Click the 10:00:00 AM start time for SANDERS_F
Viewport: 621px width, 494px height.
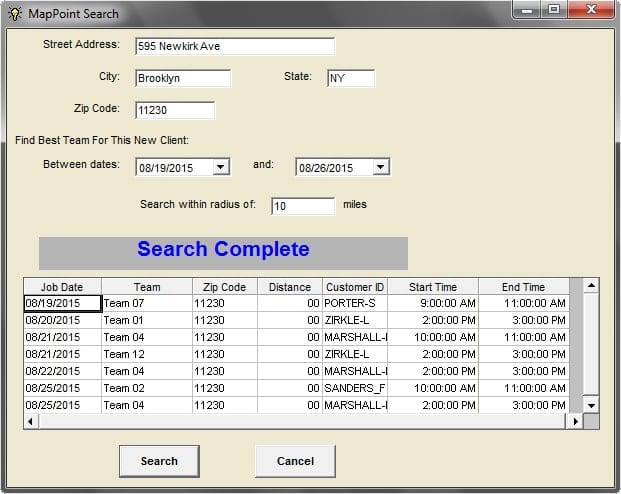(x=433, y=388)
